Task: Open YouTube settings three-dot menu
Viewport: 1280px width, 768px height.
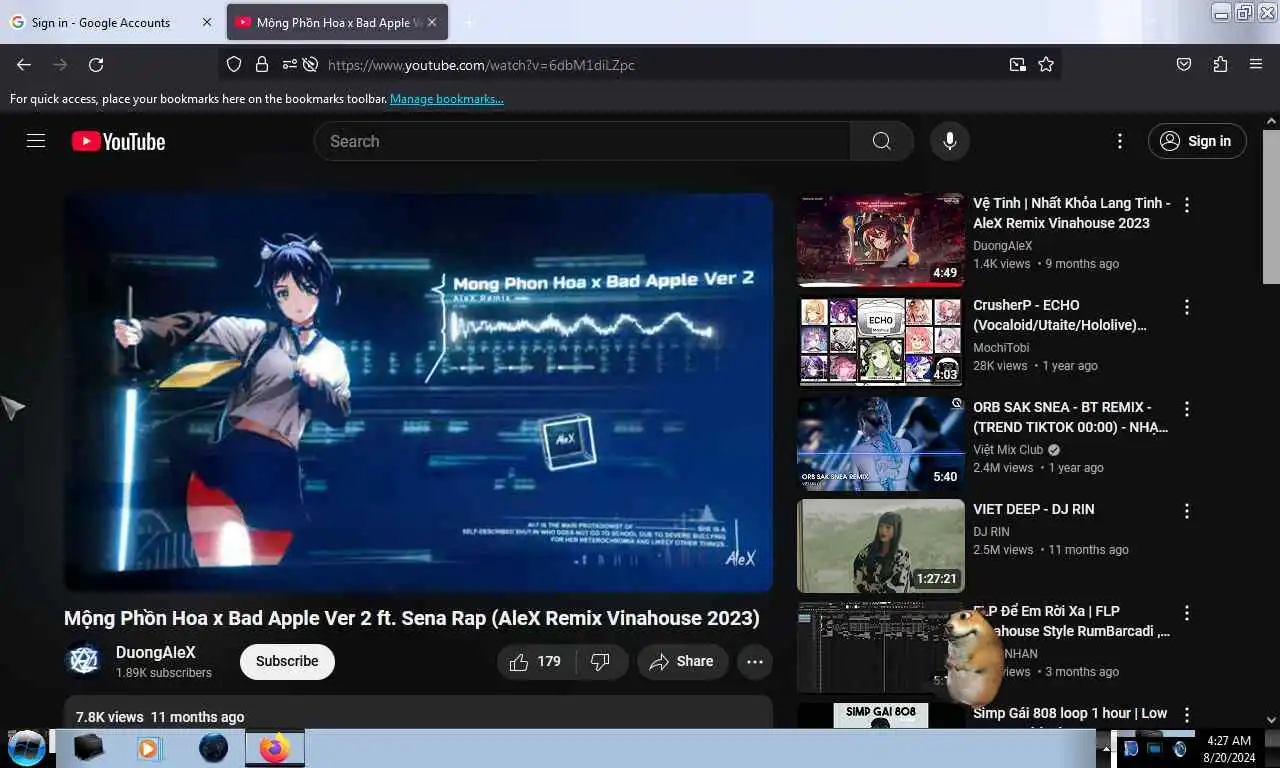Action: (x=1120, y=141)
